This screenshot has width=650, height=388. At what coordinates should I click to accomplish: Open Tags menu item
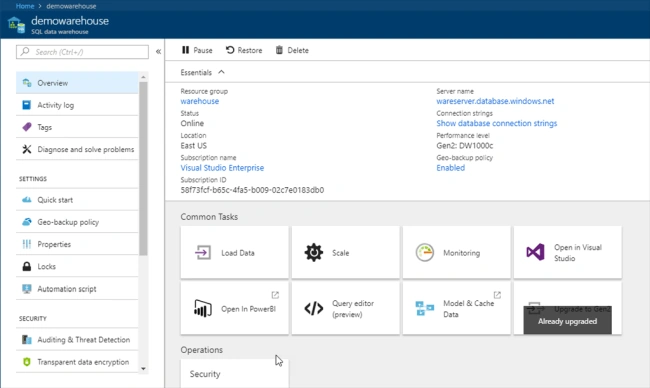(77, 127)
